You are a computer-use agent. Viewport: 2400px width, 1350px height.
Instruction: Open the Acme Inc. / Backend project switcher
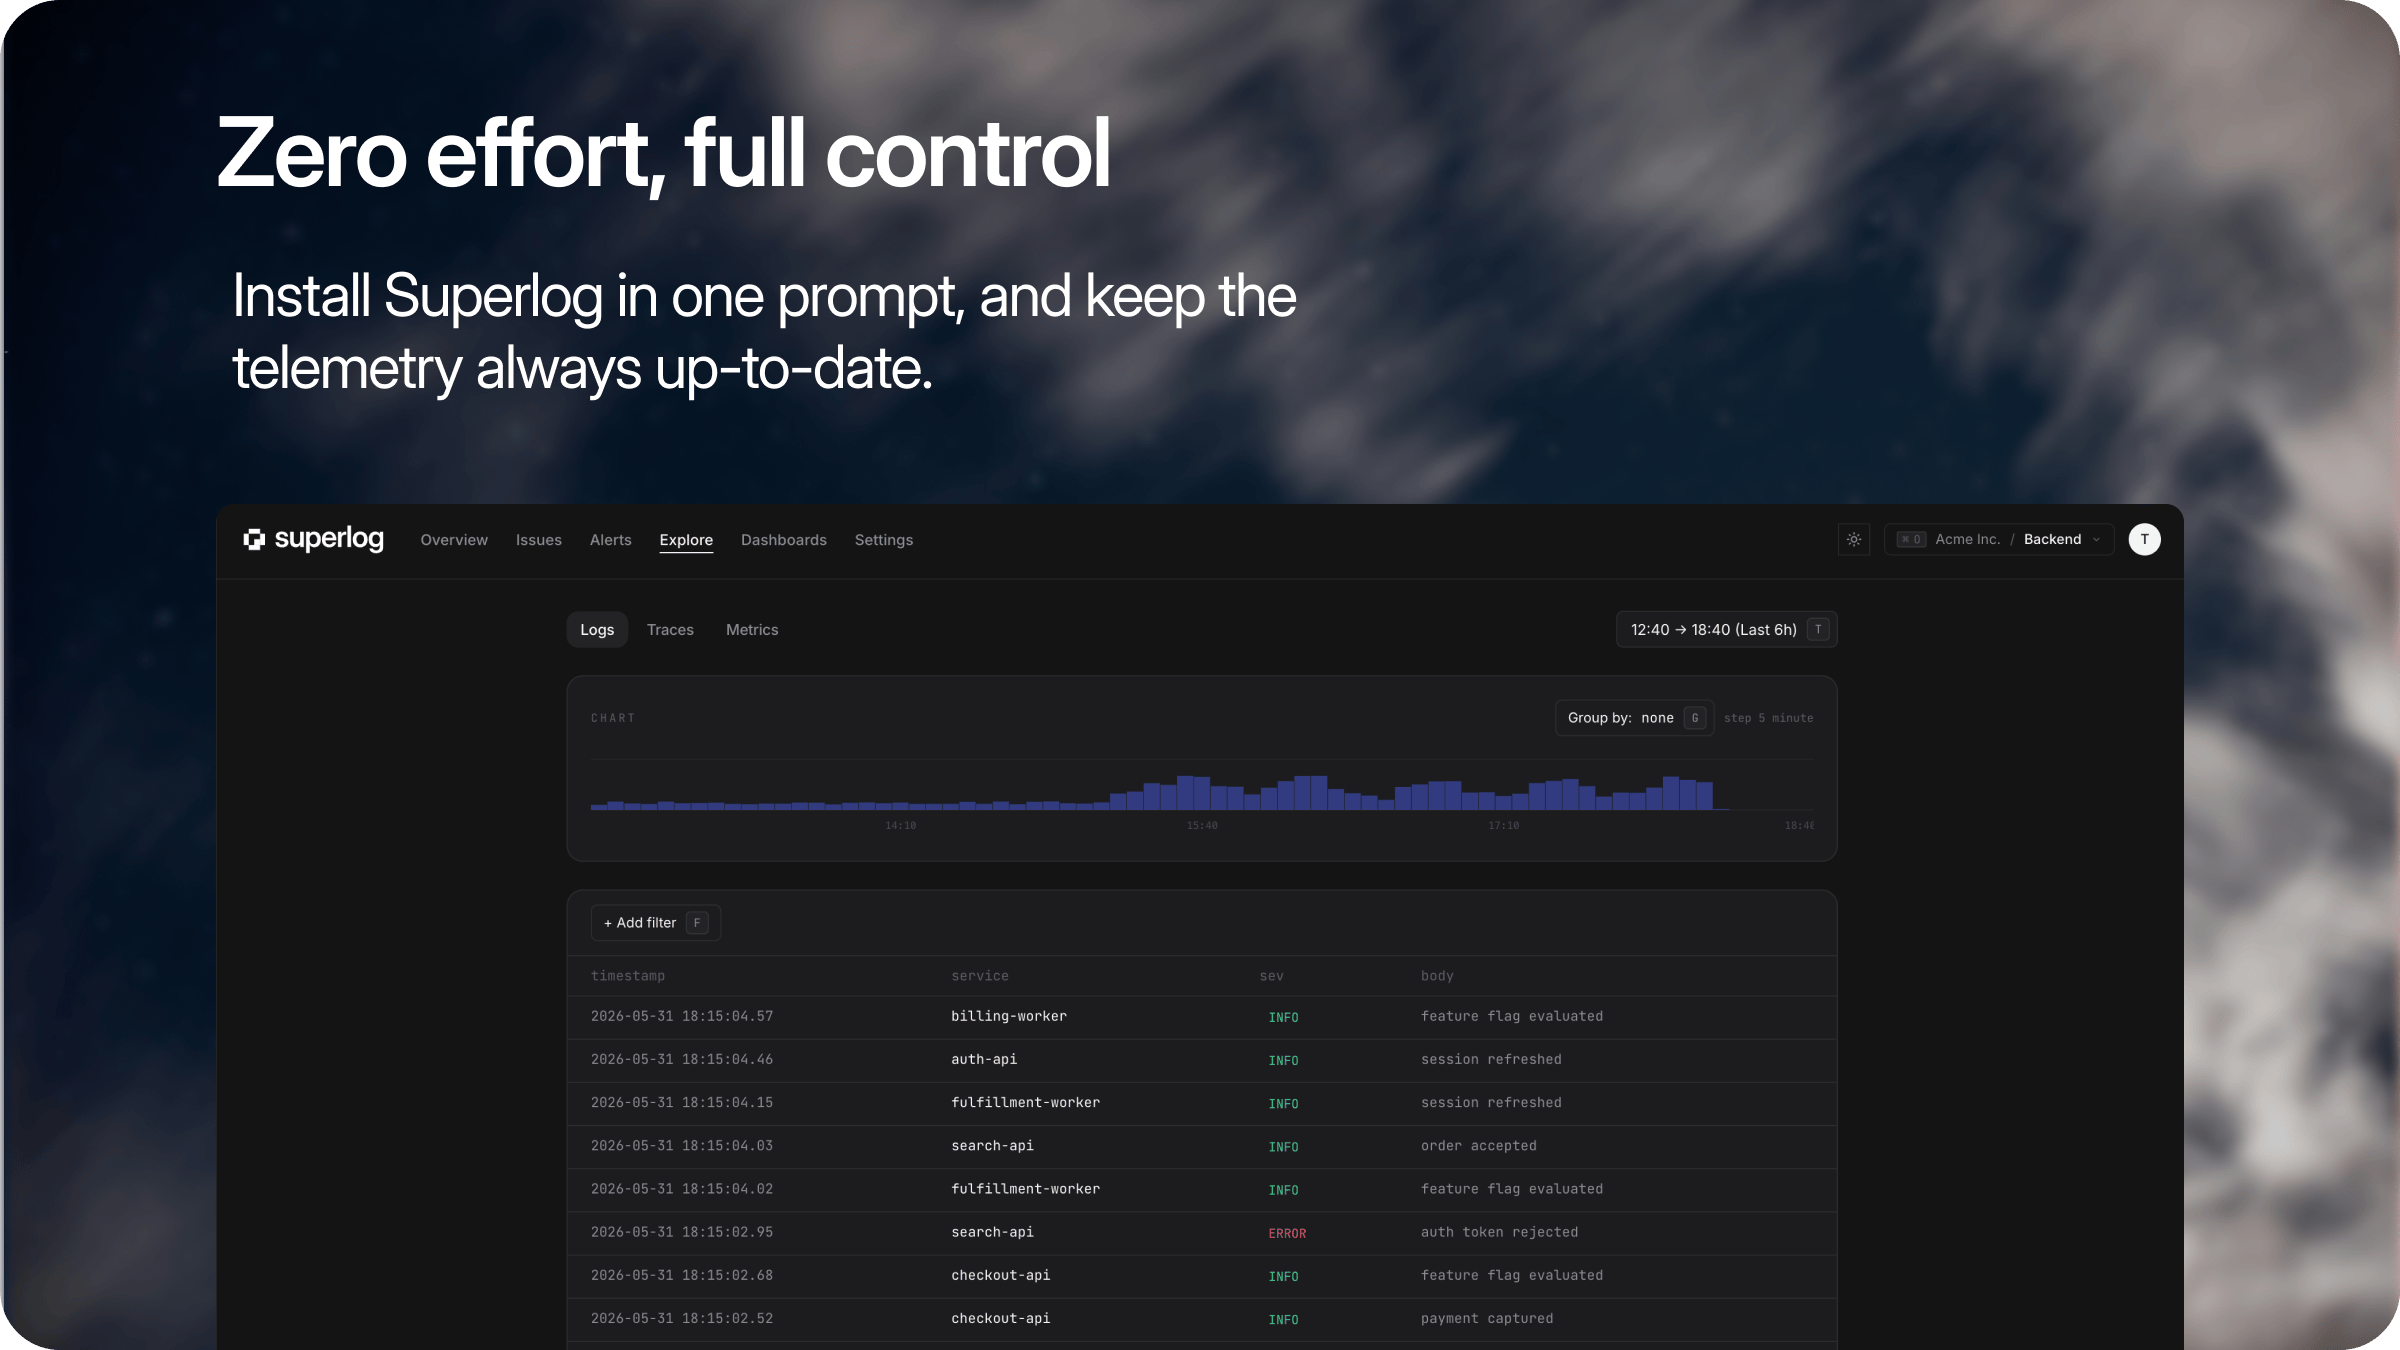(x=1999, y=540)
